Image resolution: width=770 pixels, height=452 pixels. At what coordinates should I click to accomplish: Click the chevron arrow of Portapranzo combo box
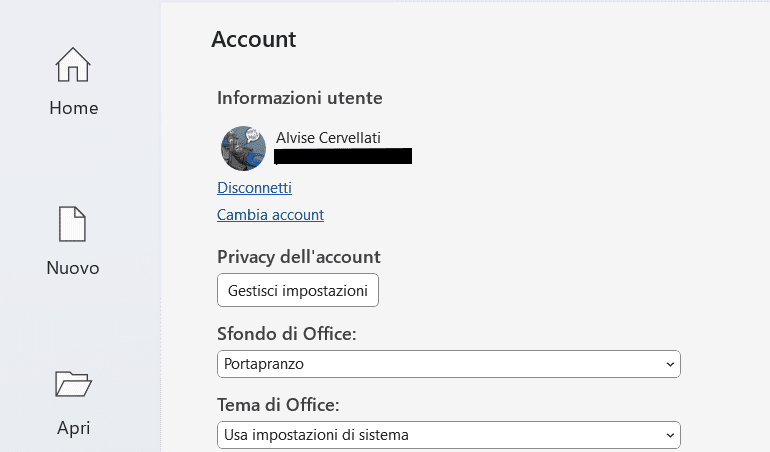click(669, 365)
